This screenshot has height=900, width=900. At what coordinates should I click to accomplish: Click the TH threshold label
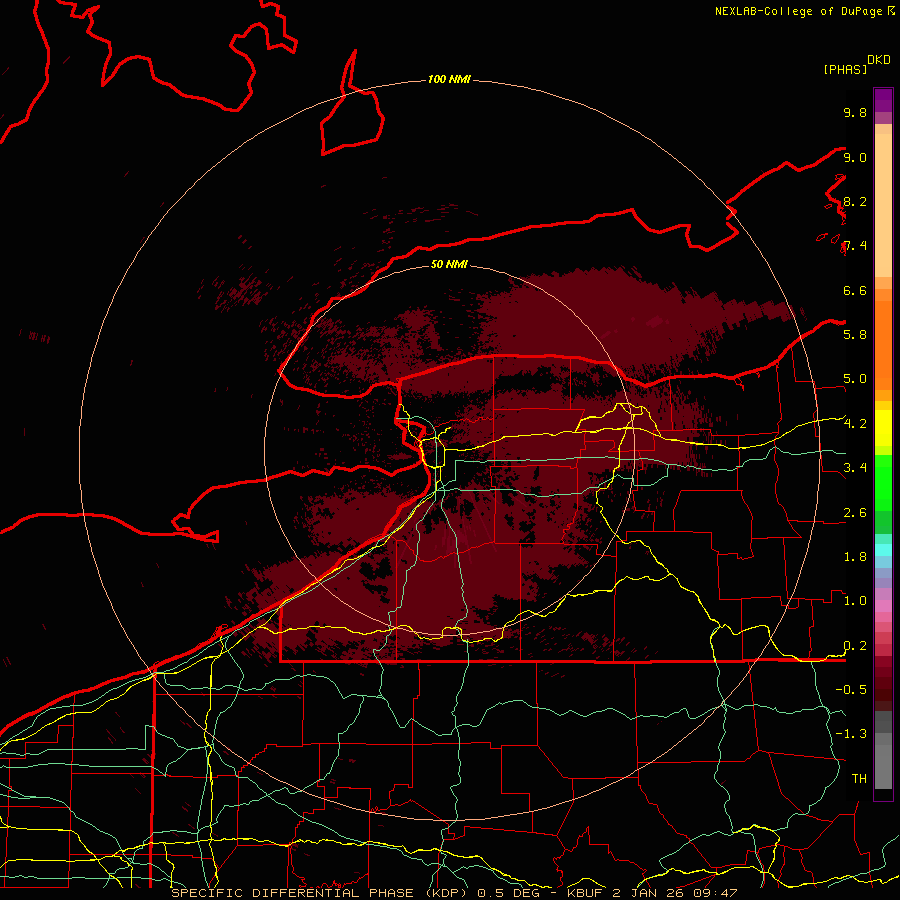pos(859,778)
